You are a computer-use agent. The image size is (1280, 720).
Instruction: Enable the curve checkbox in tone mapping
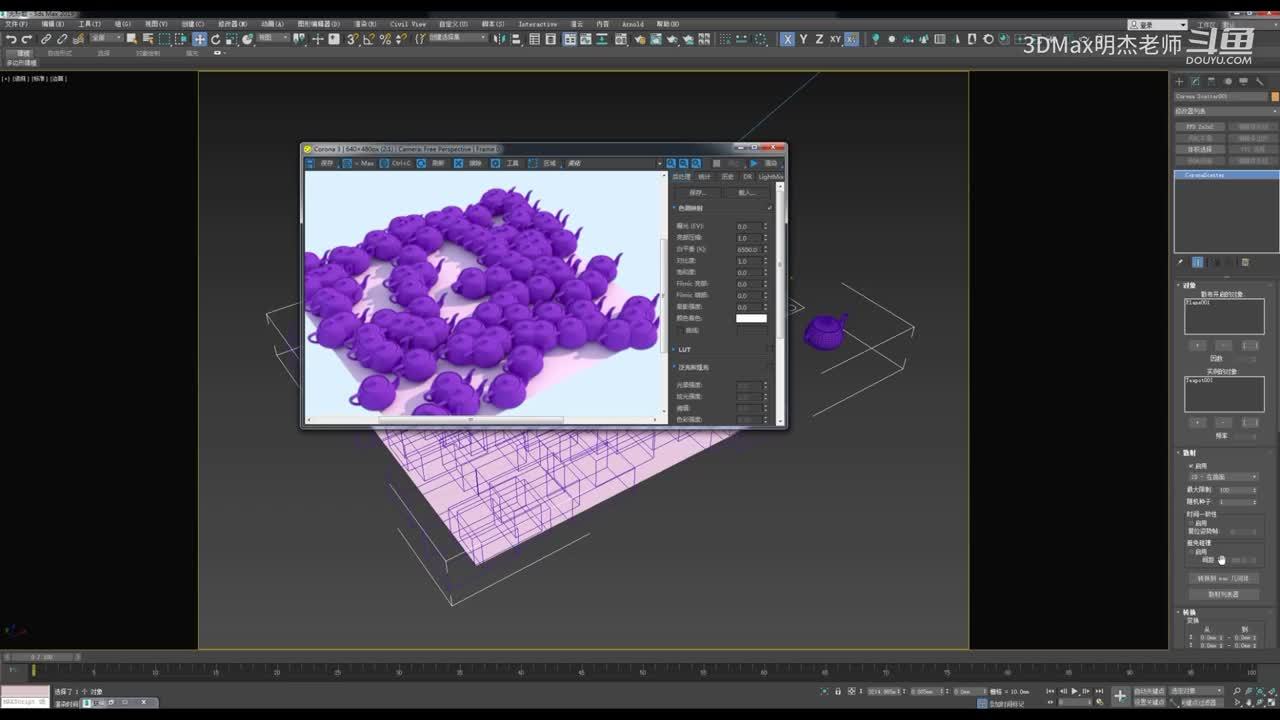coord(681,330)
